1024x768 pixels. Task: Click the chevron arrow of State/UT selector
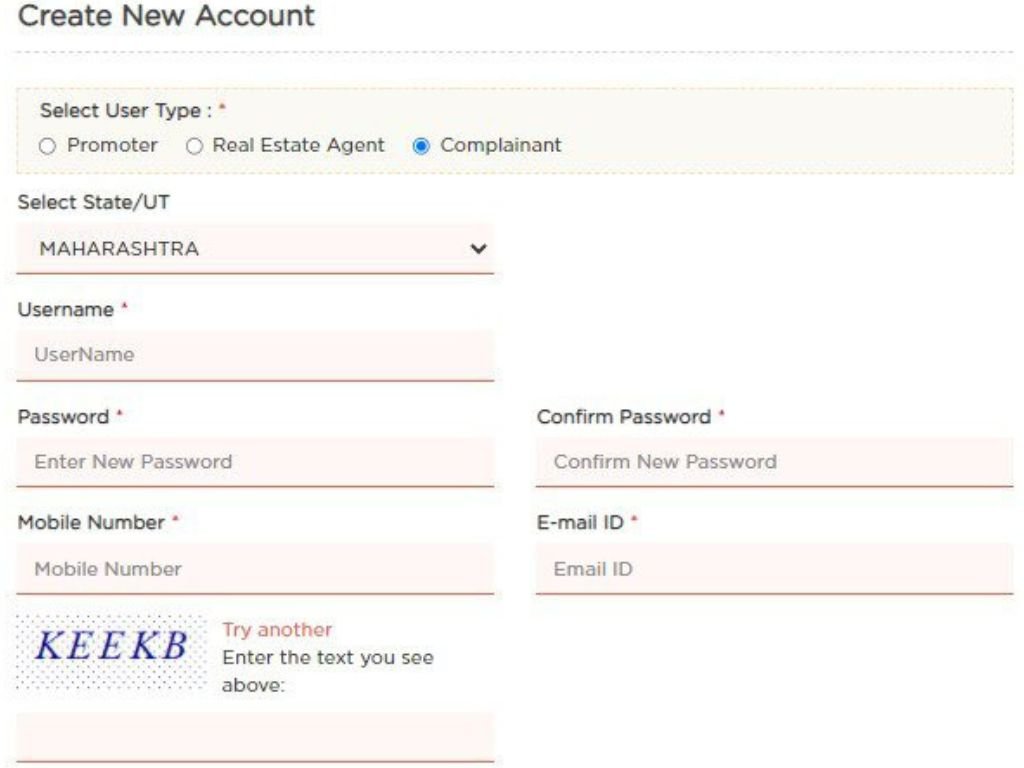(479, 249)
